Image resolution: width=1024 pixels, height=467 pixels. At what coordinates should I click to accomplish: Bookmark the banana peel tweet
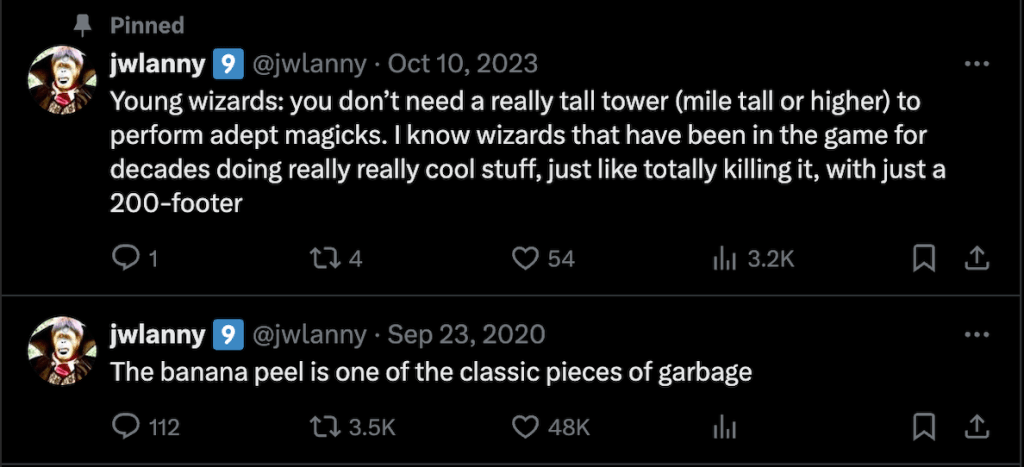[x=925, y=427]
